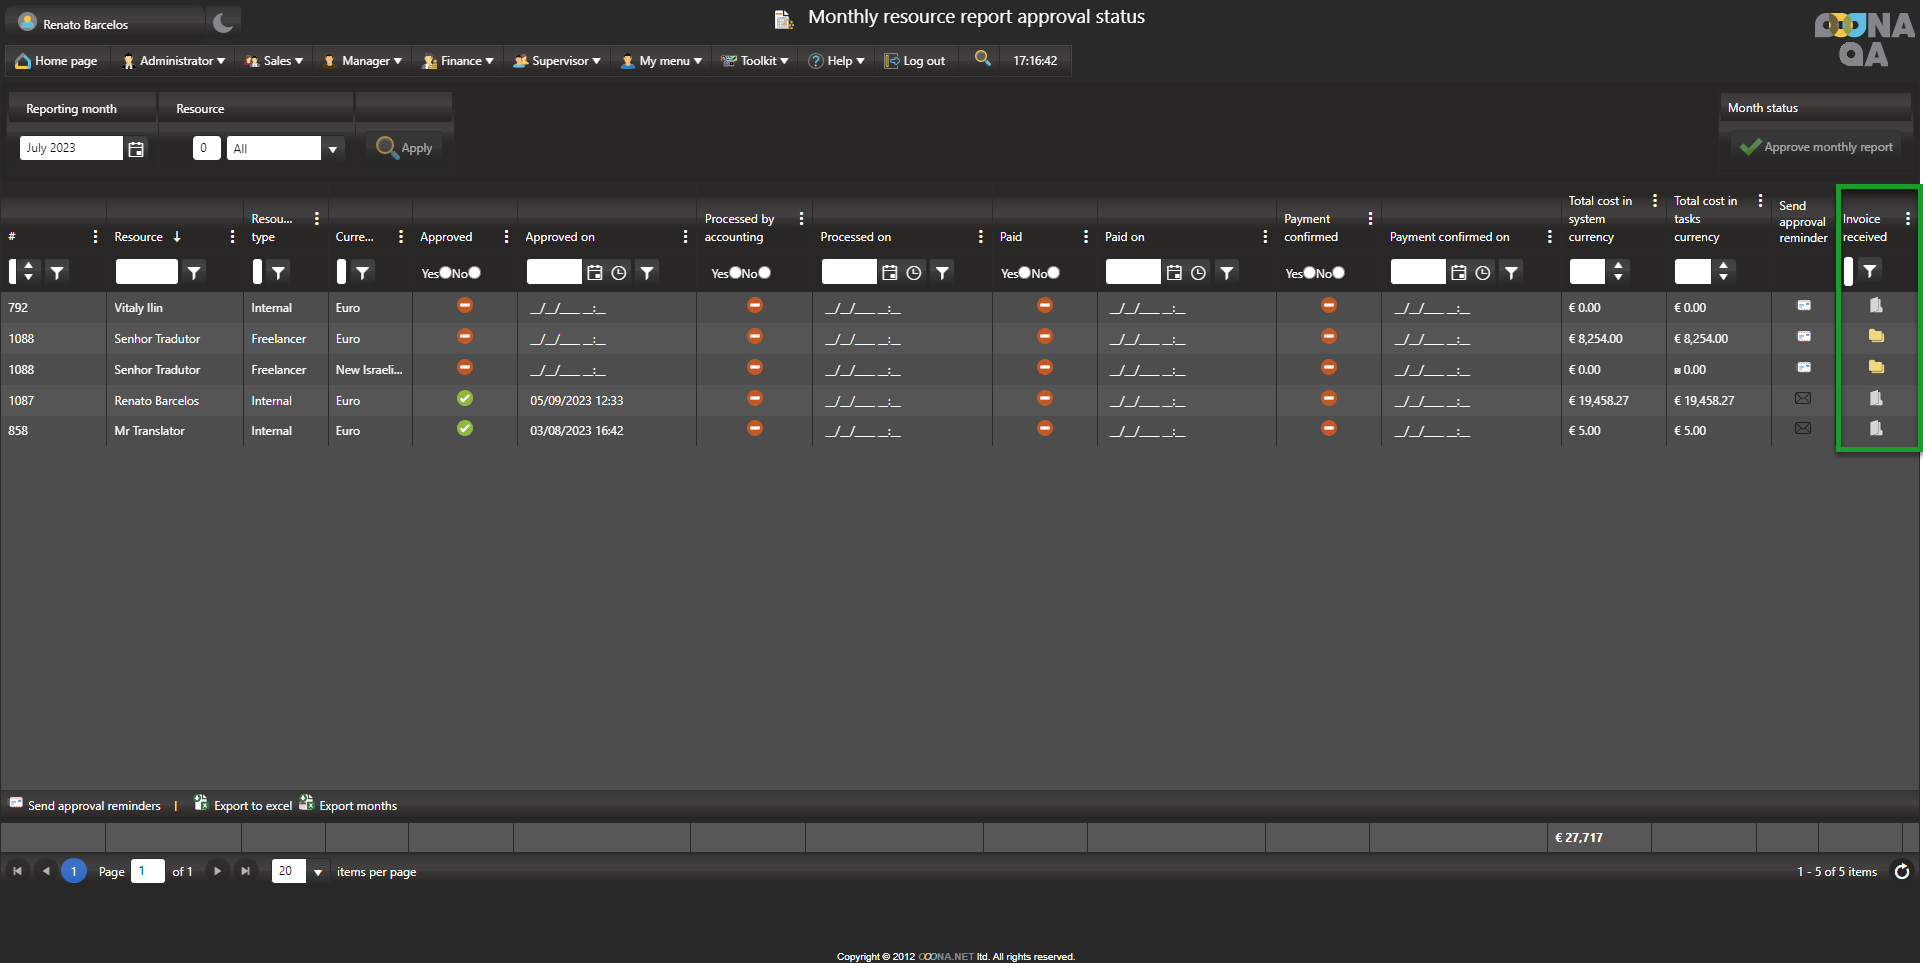This screenshot has height=963, width=1923.
Task: Click Approve monthly report button
Action: (x=1817, y=147)
